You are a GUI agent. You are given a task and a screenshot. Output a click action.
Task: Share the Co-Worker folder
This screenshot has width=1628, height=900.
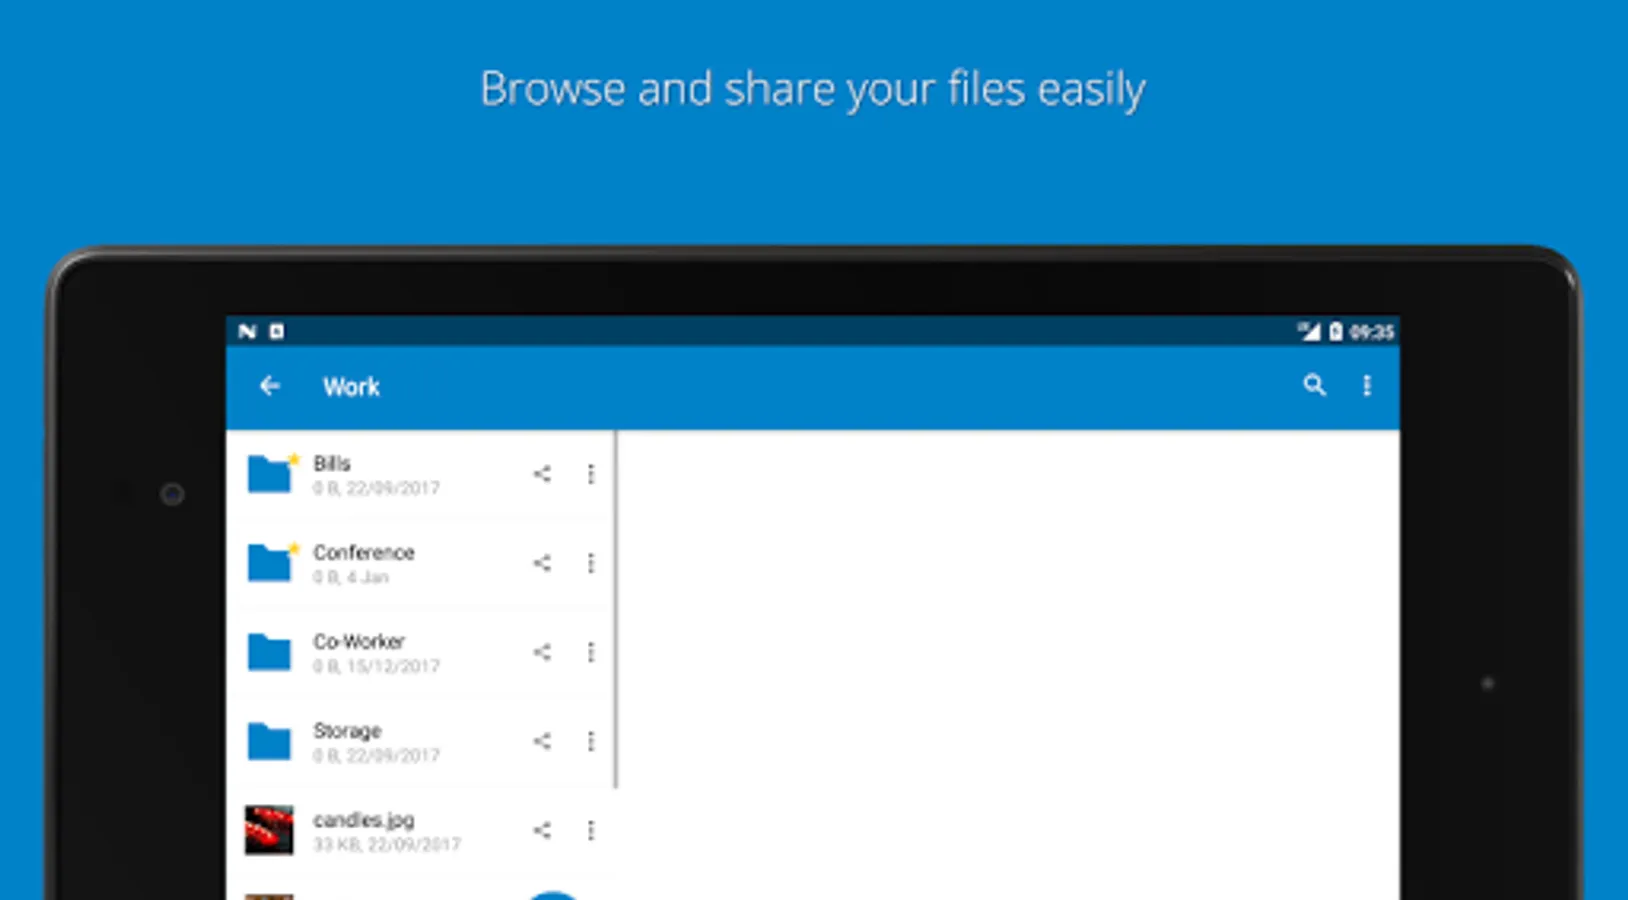pos(542,652)
